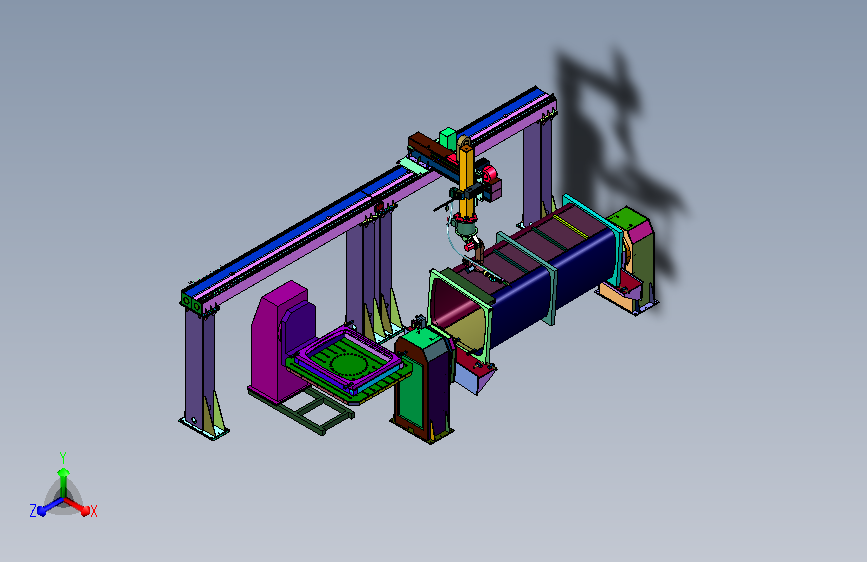This screenshot has width=867, height=562.
Task: Select the small green box atop gantry carriage
Action: coord(448,137)
